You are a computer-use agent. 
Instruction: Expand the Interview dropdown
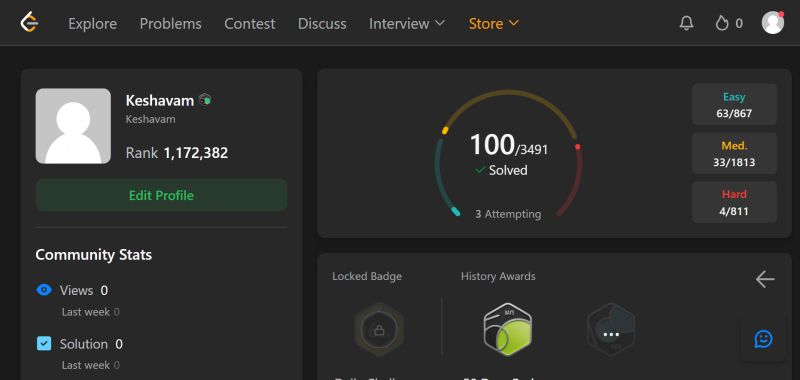pyautogui.click(x=407, y=23)
